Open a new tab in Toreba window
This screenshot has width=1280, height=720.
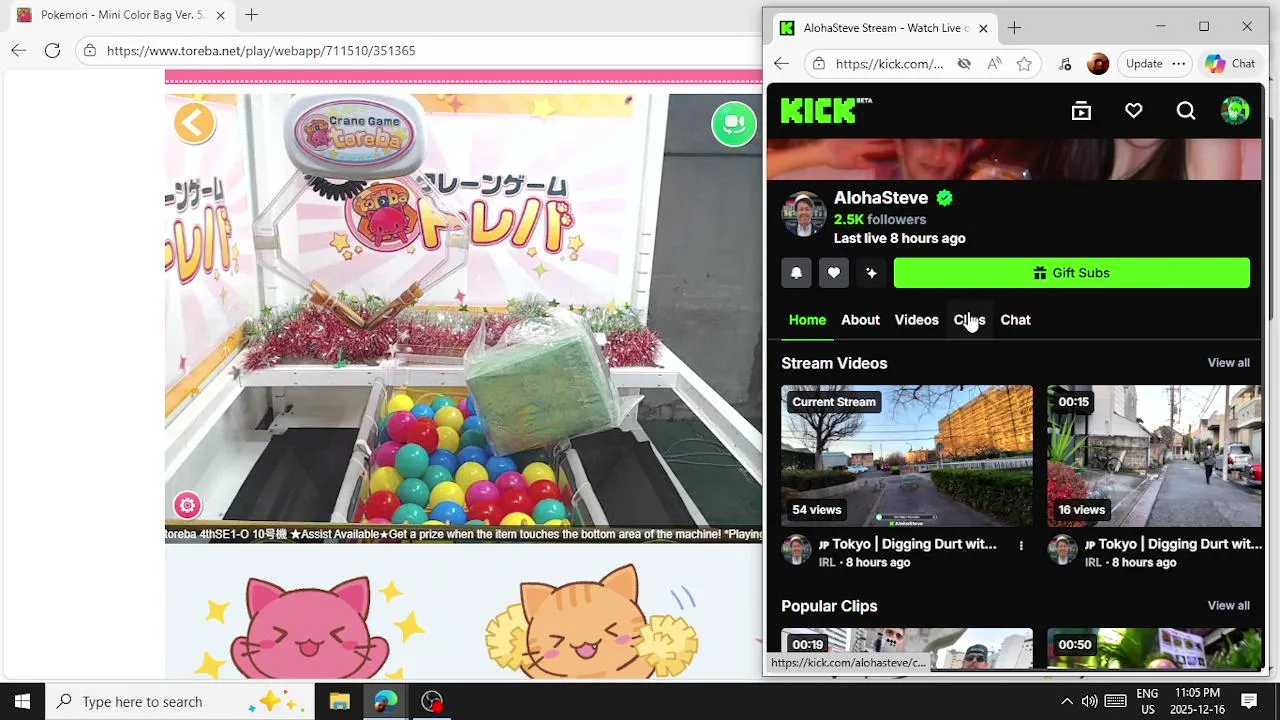pyautogui.click(x=252, y=15)
